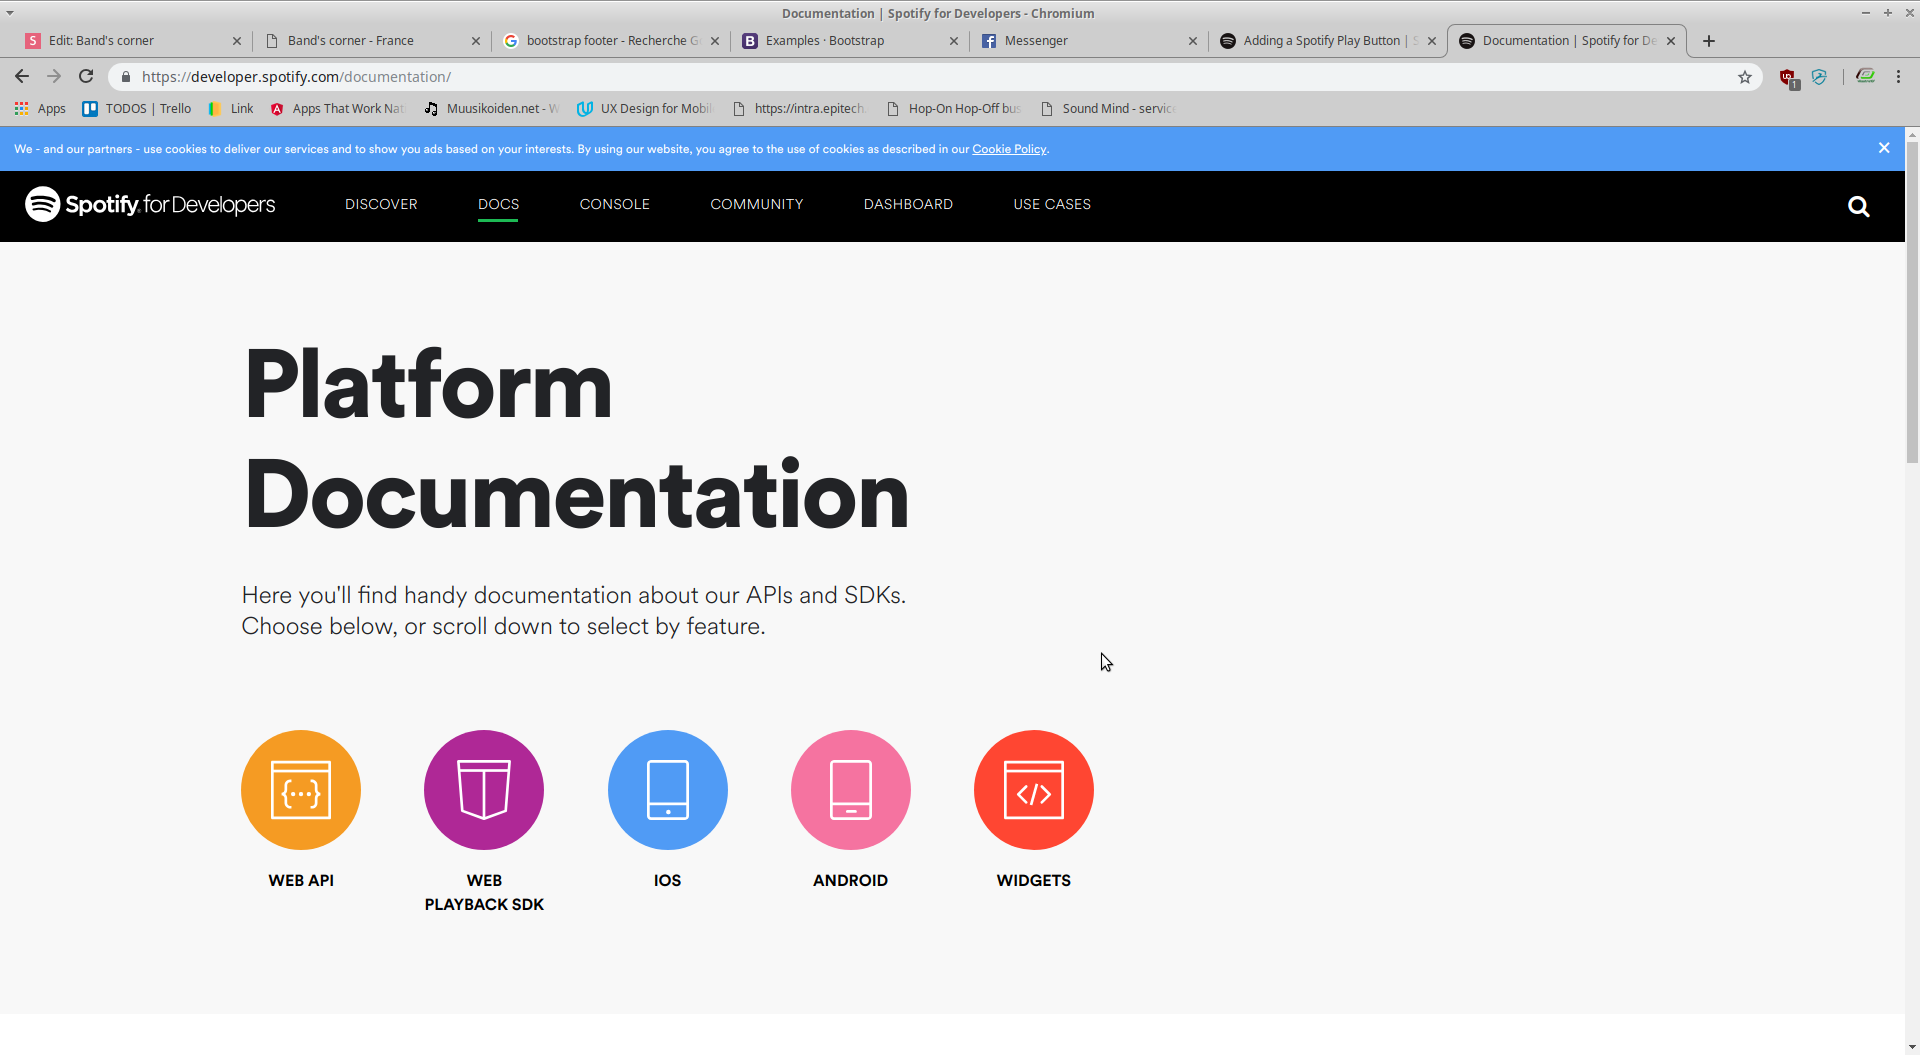Image resolution: width=1920 pixels, height=1055 pixels.
Task: Switch to Messenger tab
Action: click(x=1087, y=41)
